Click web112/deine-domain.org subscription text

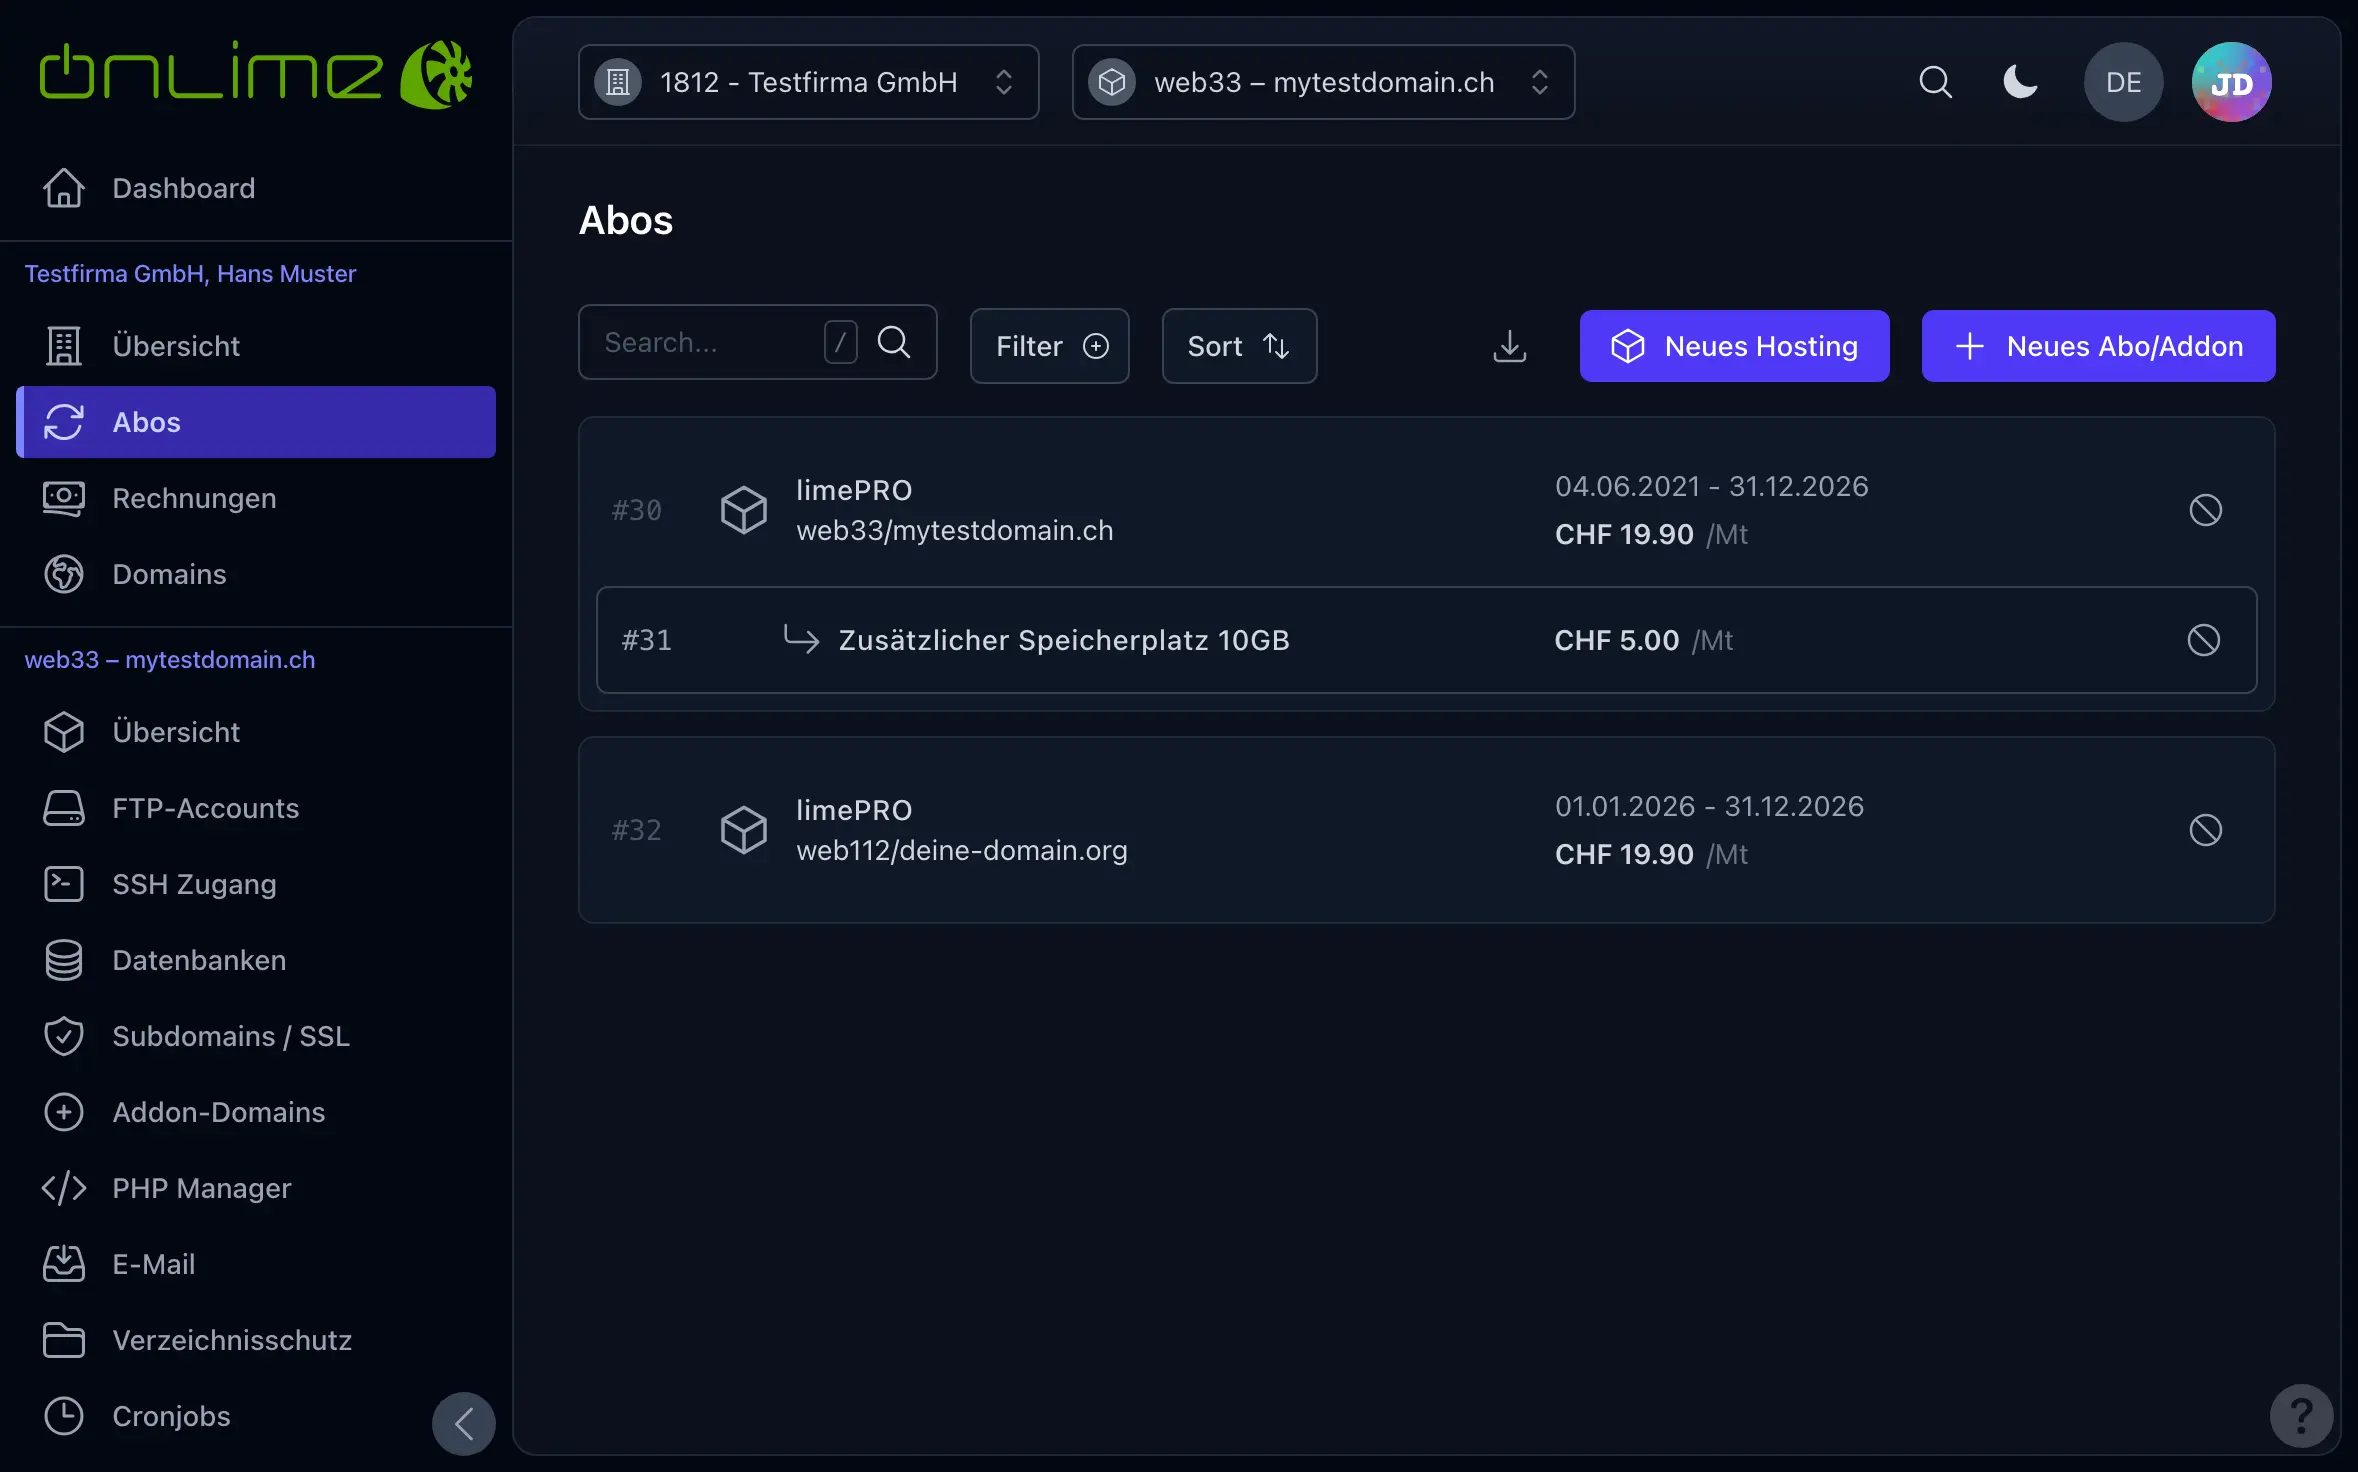pos(961,850)
